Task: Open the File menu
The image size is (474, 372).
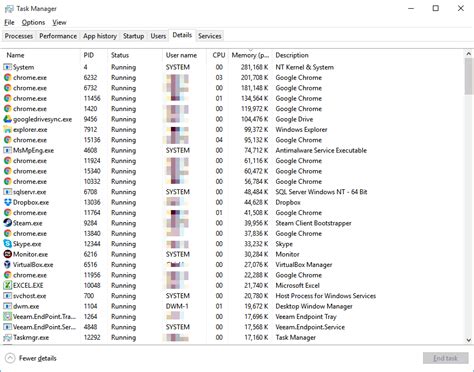Action: pyautogui.click(x=9, y=22)
